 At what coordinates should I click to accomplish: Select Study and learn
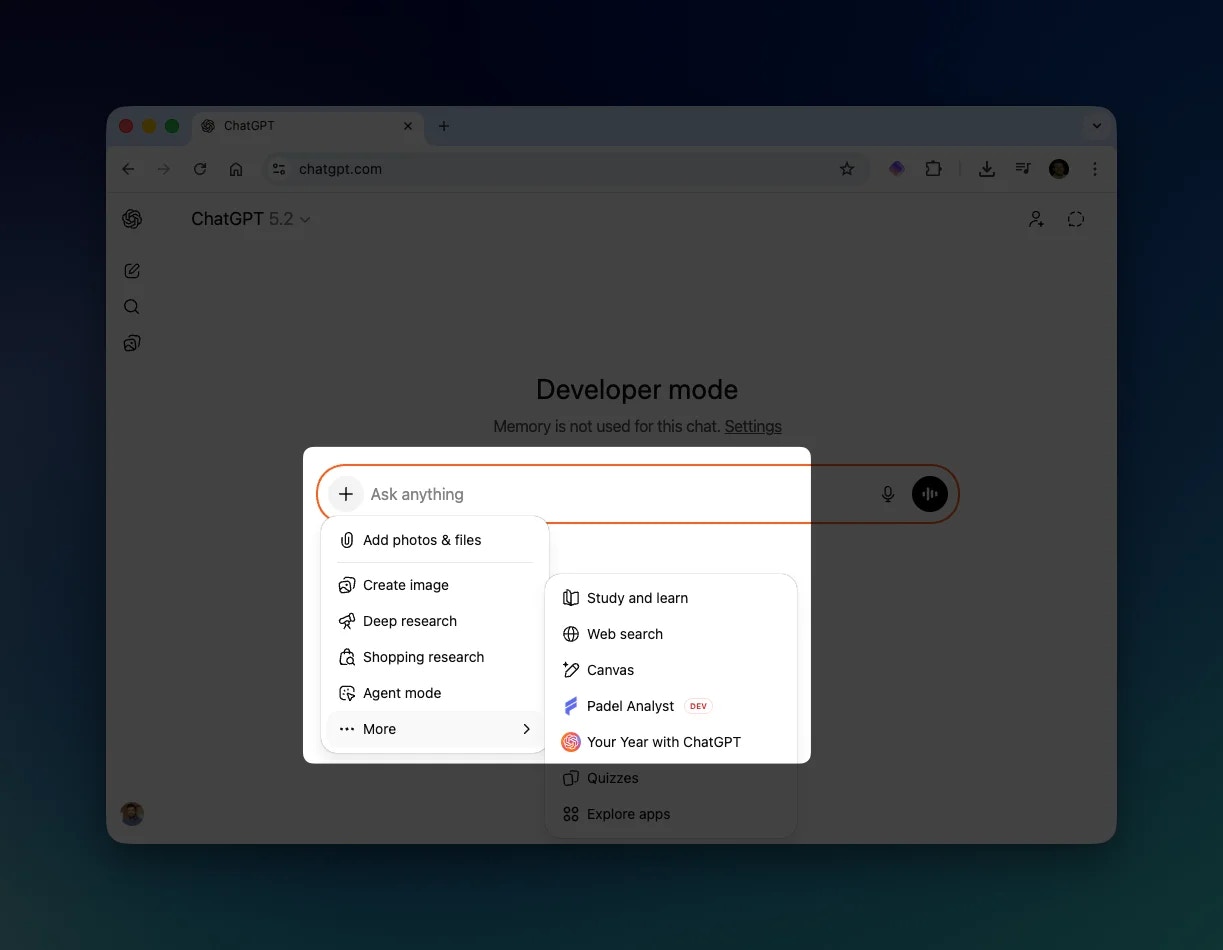[x=671, y=598]
